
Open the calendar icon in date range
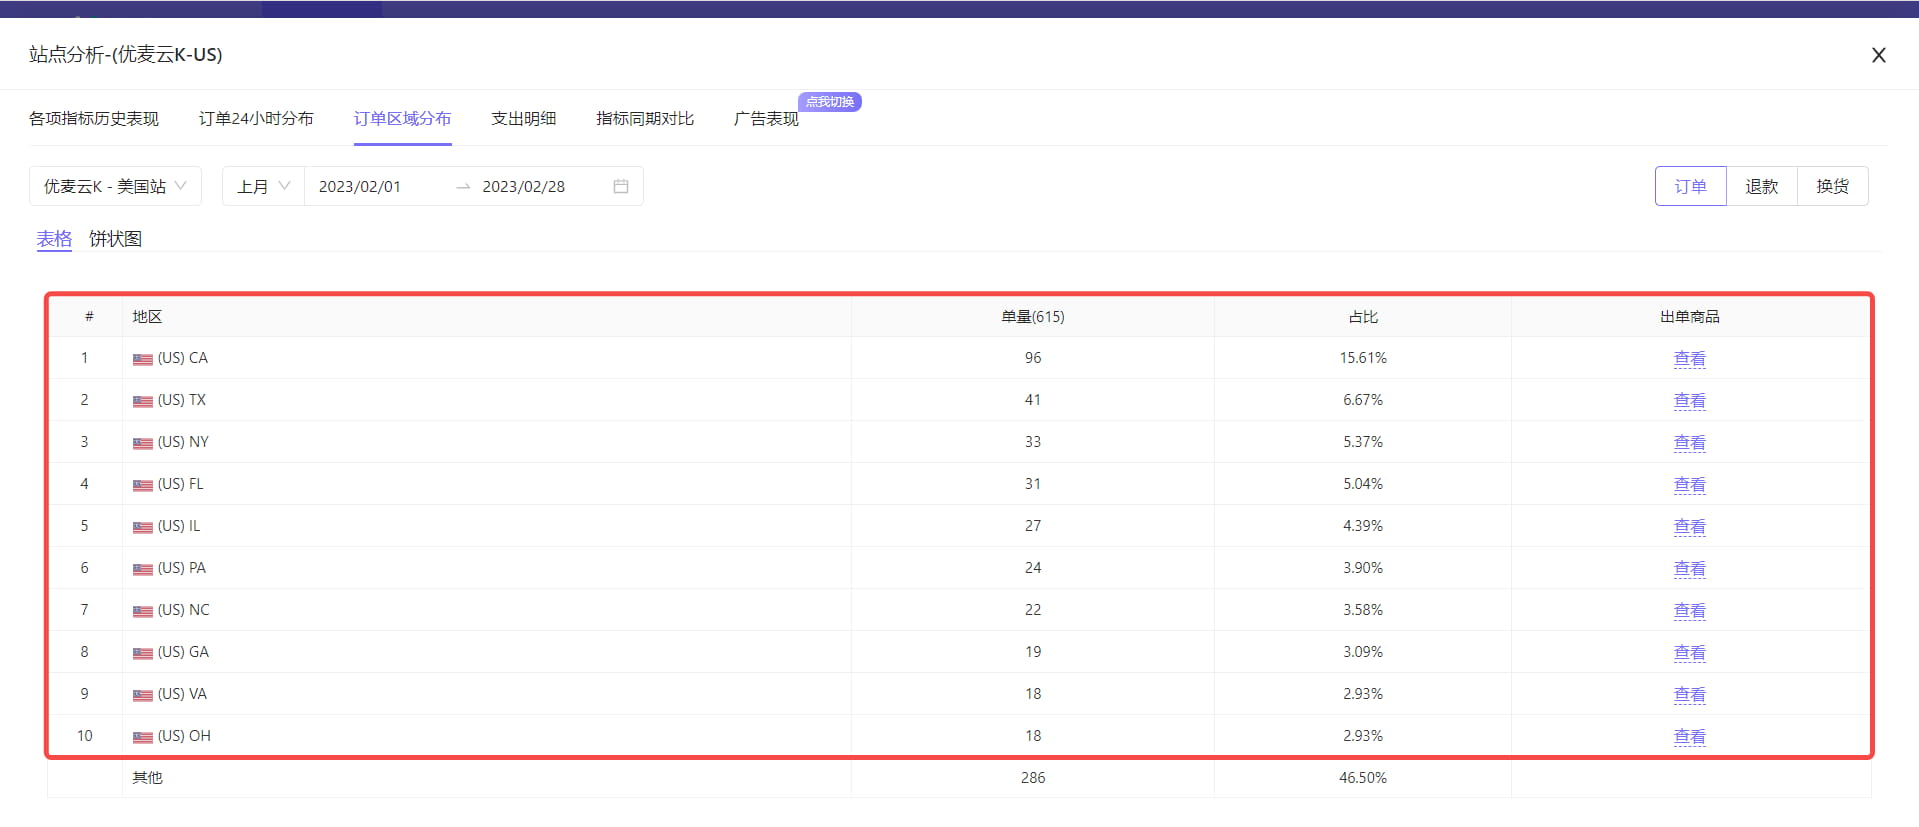coord(621,186)
